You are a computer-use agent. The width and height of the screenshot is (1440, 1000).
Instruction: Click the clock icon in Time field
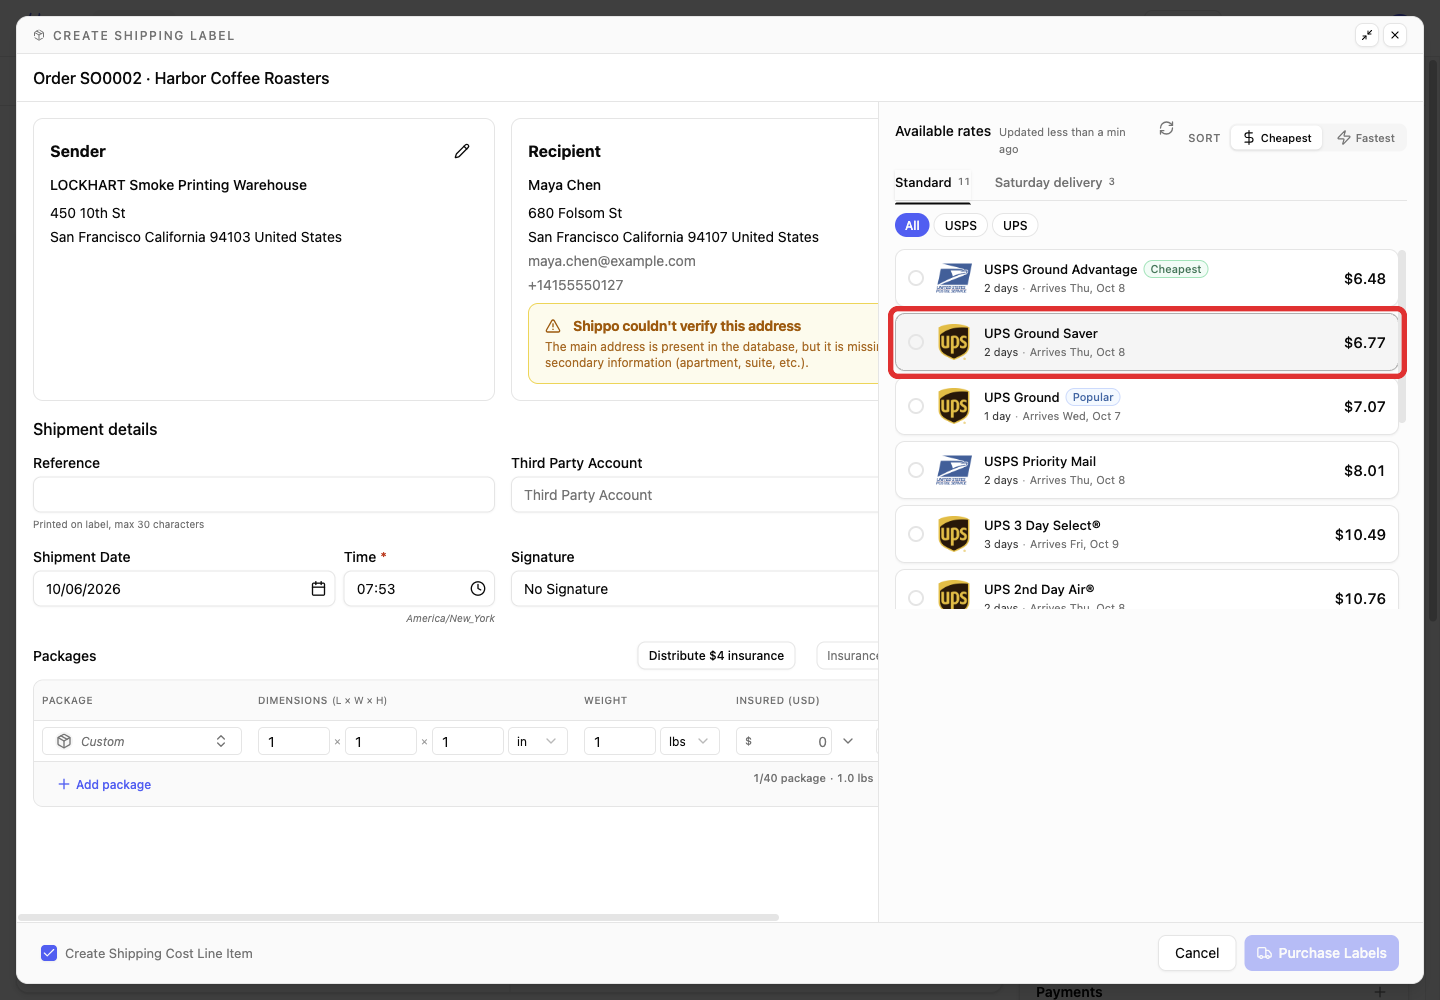point(478,589)
